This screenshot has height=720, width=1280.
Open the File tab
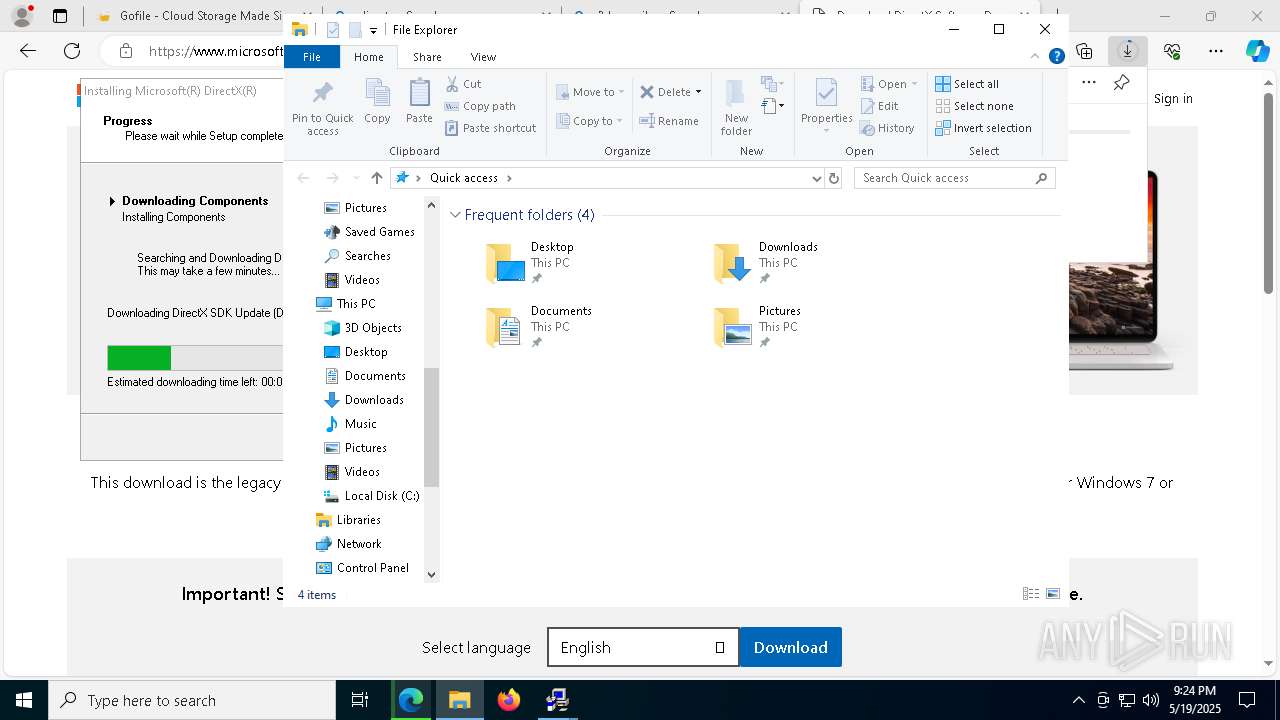[312, 57]
